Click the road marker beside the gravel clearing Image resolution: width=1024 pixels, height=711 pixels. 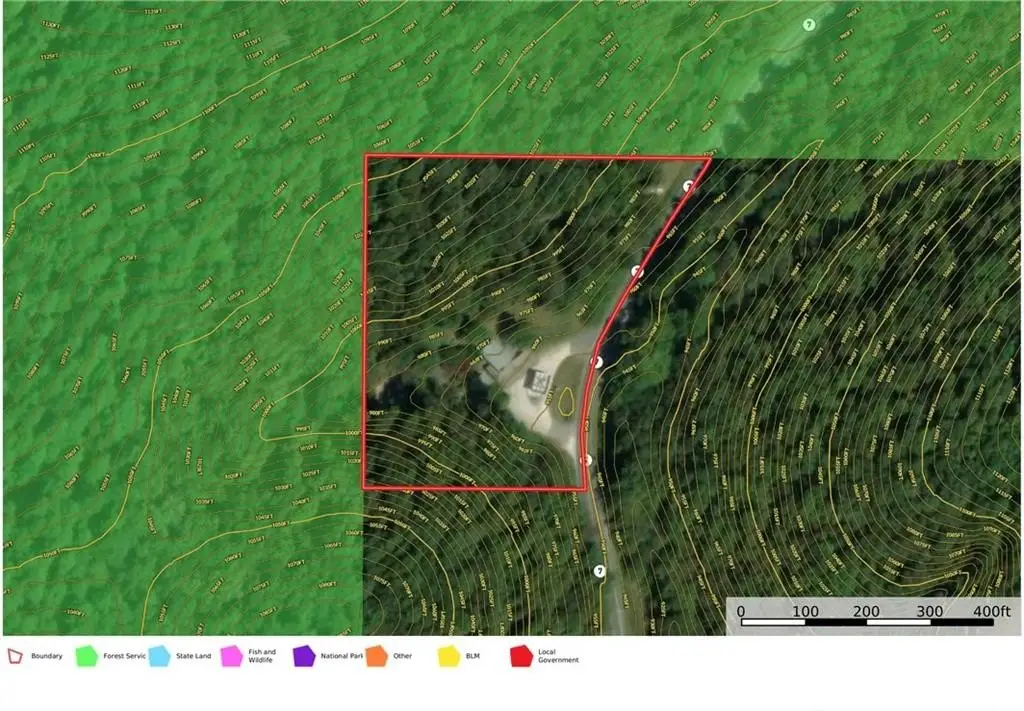(x=597, y=362)
